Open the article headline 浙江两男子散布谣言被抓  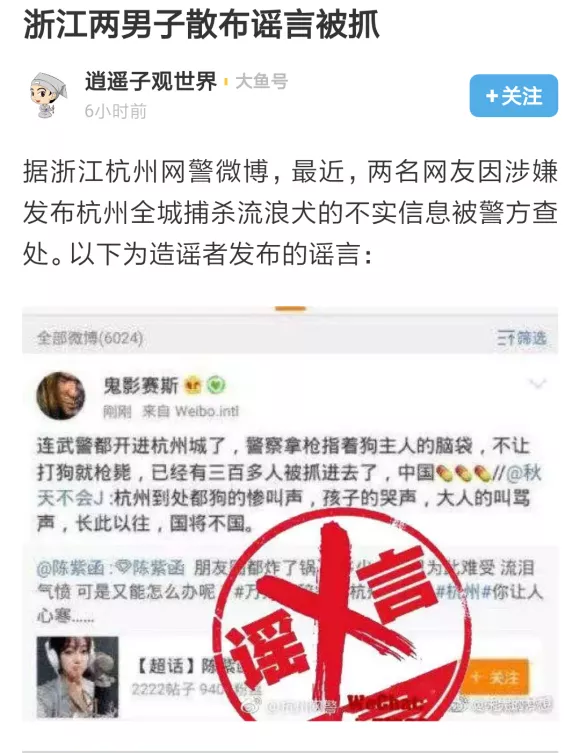click(202, 24)
